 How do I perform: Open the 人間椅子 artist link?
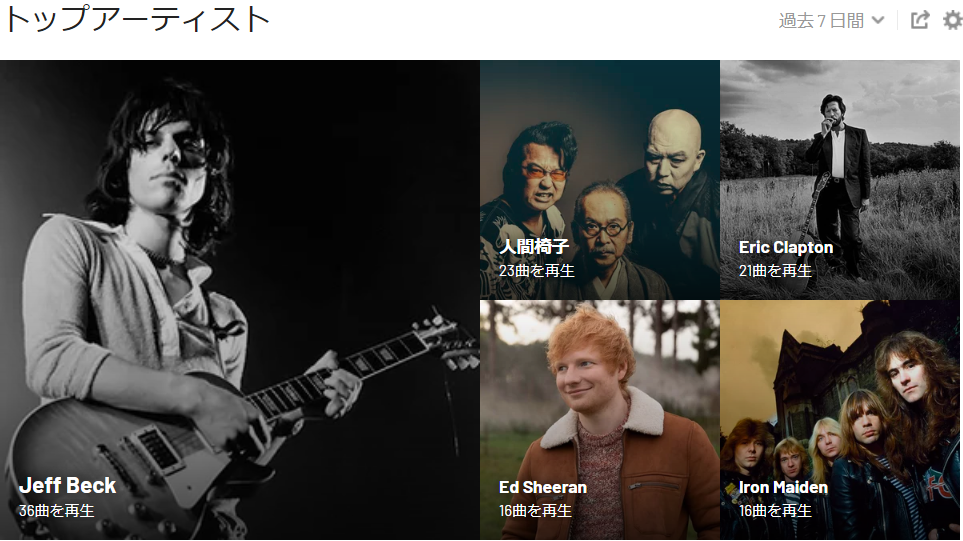[x=534, y=247]
